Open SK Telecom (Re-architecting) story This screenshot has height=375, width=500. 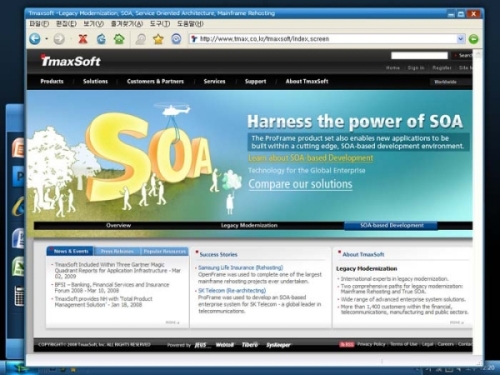point(232,291)
